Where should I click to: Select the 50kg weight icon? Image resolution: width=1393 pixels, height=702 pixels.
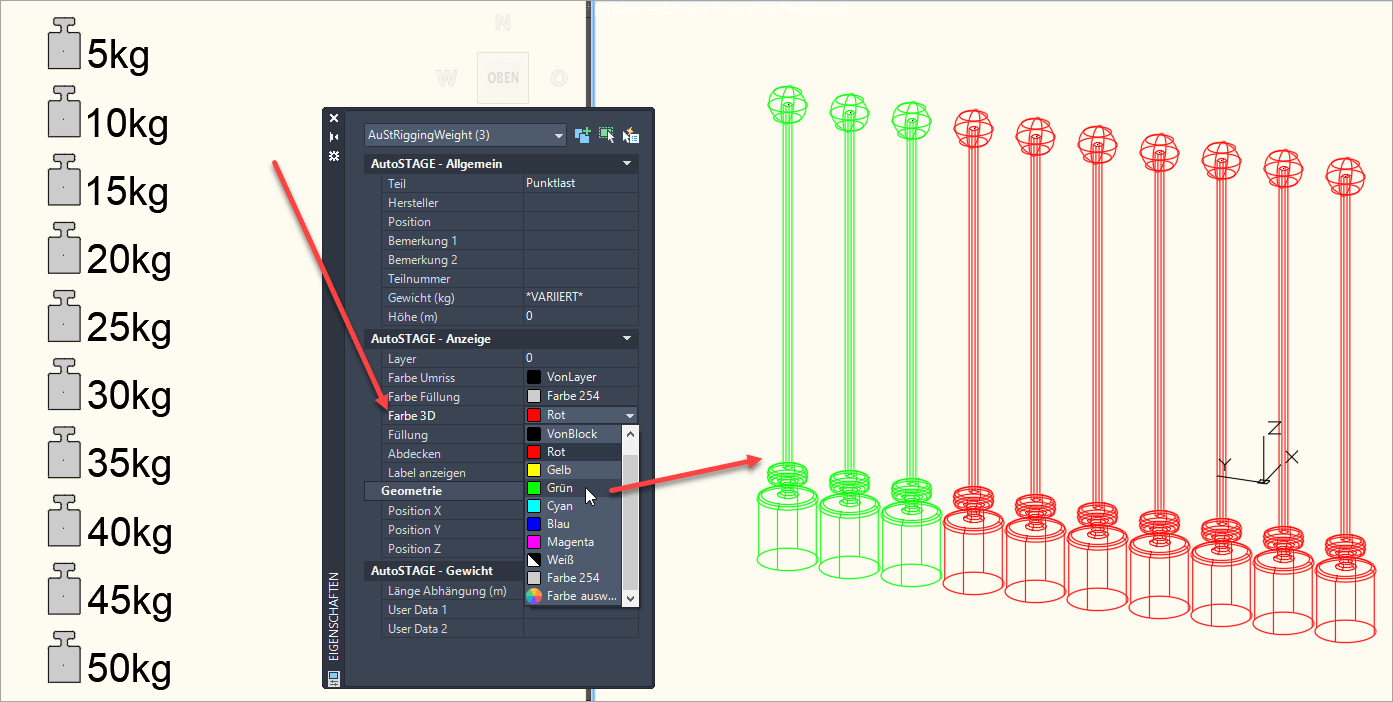pos(64,655)
